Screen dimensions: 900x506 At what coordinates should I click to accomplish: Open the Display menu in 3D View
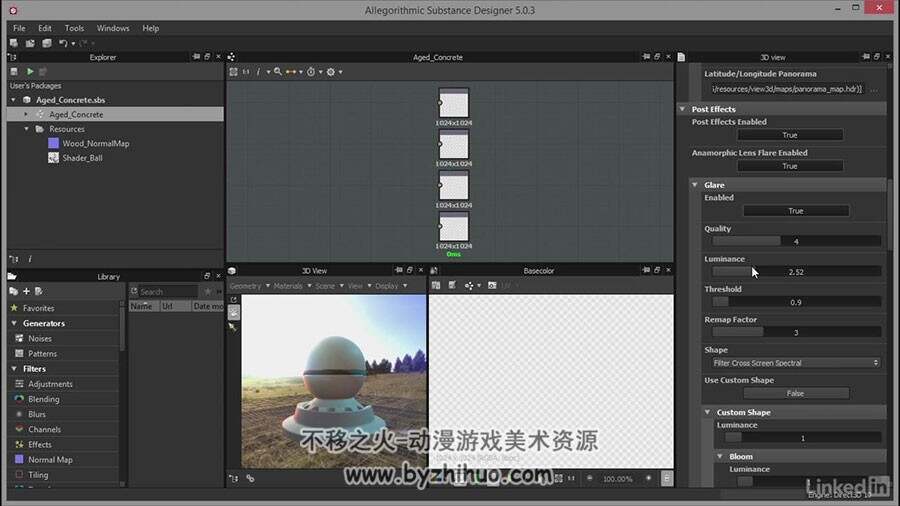tap(391, 286)
